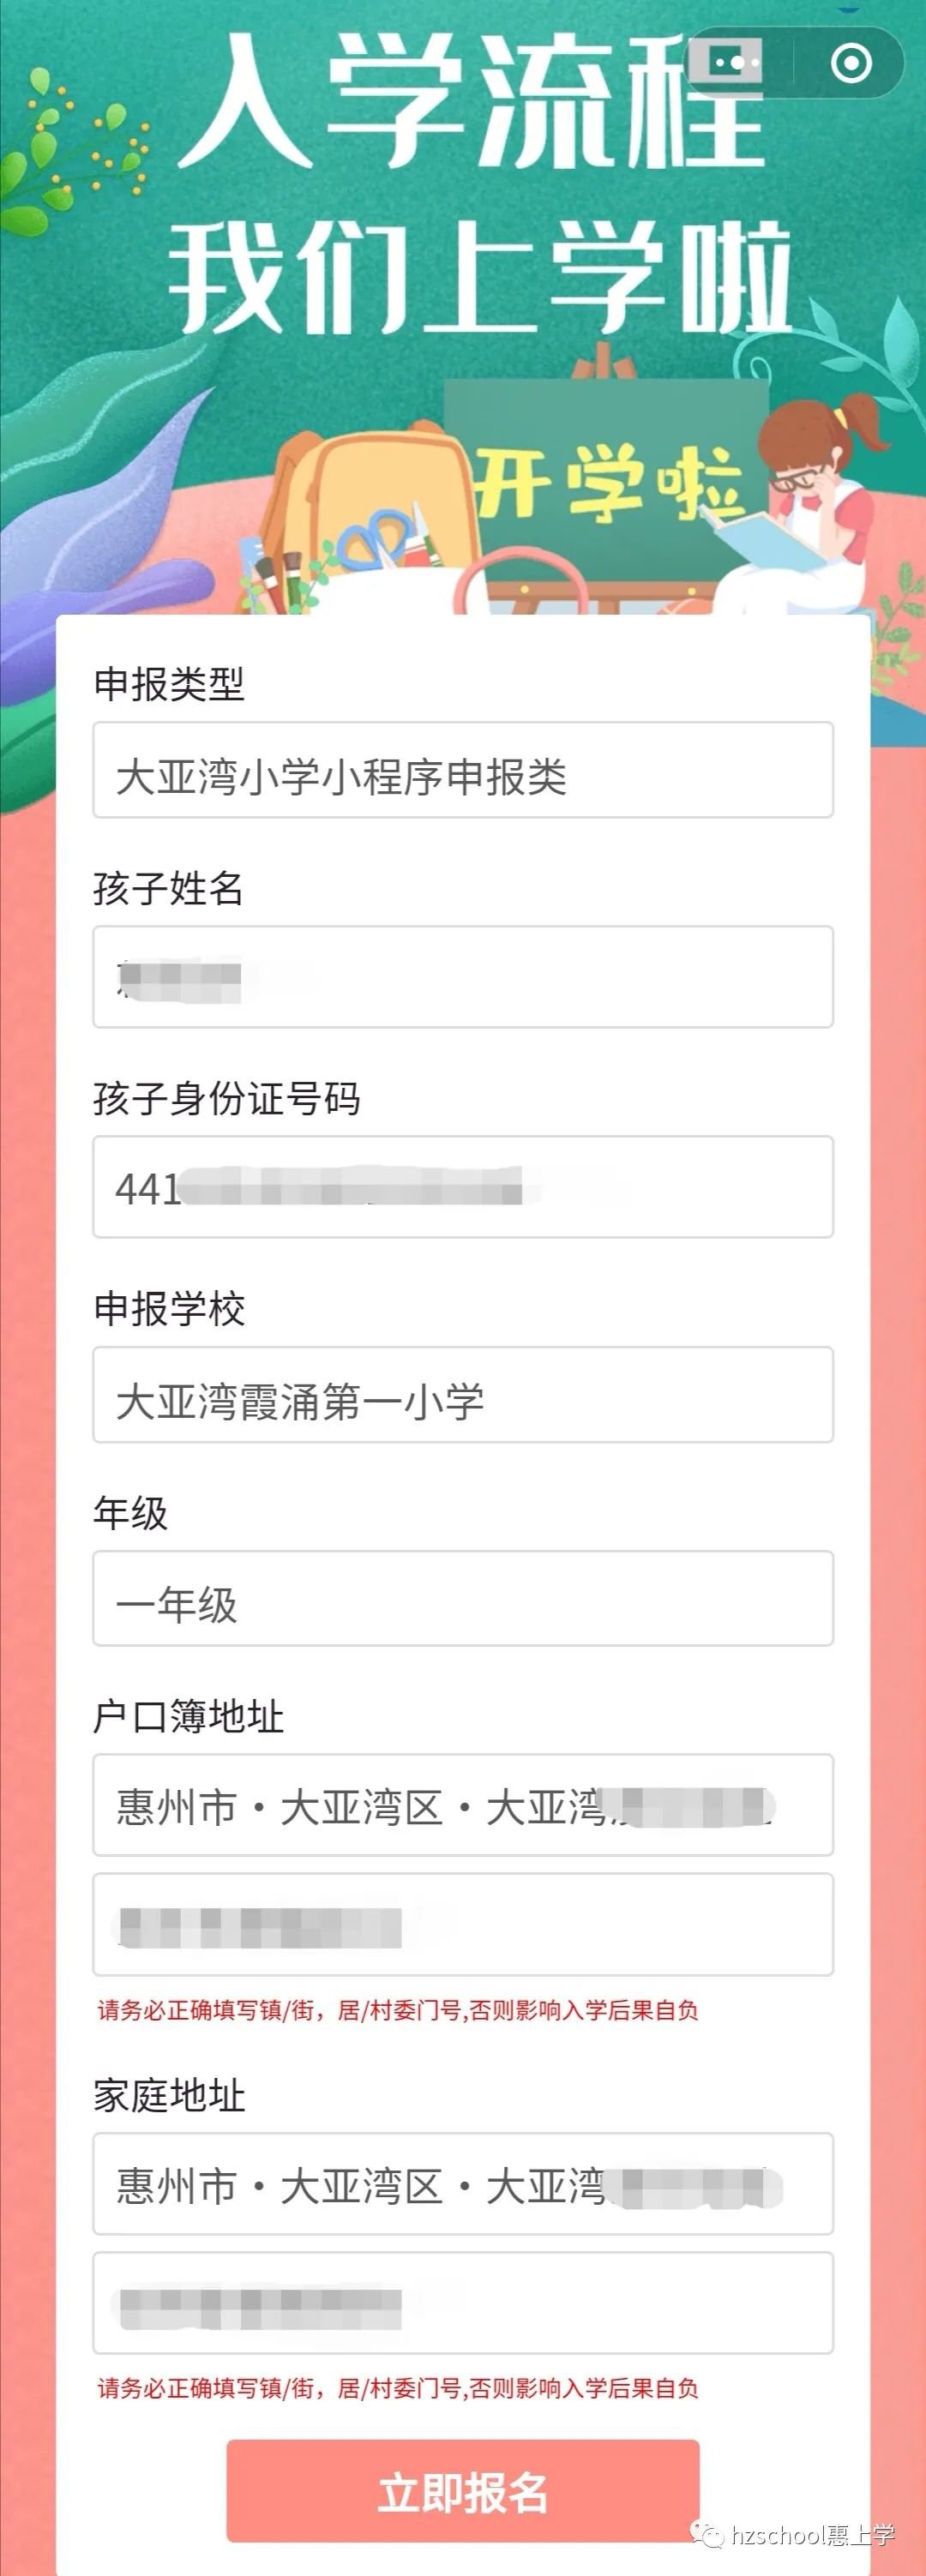Expand the 年级 grade picker
This screenshot has height=2576, width=926.
coord(463,1598)
